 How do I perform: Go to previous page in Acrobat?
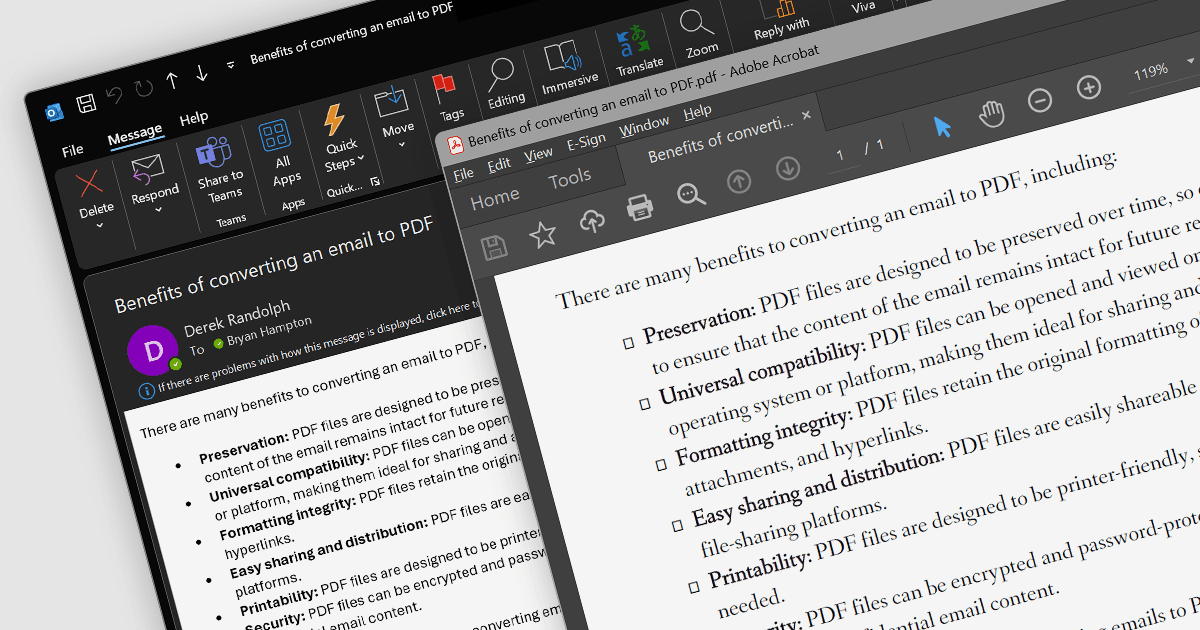(x=739, y=181)
